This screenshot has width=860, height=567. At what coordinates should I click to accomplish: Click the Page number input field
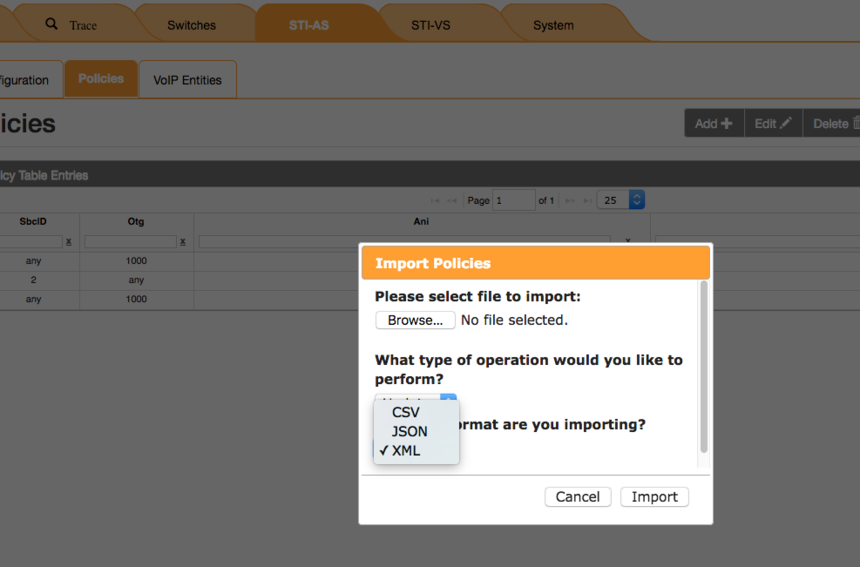pos(513,200)
